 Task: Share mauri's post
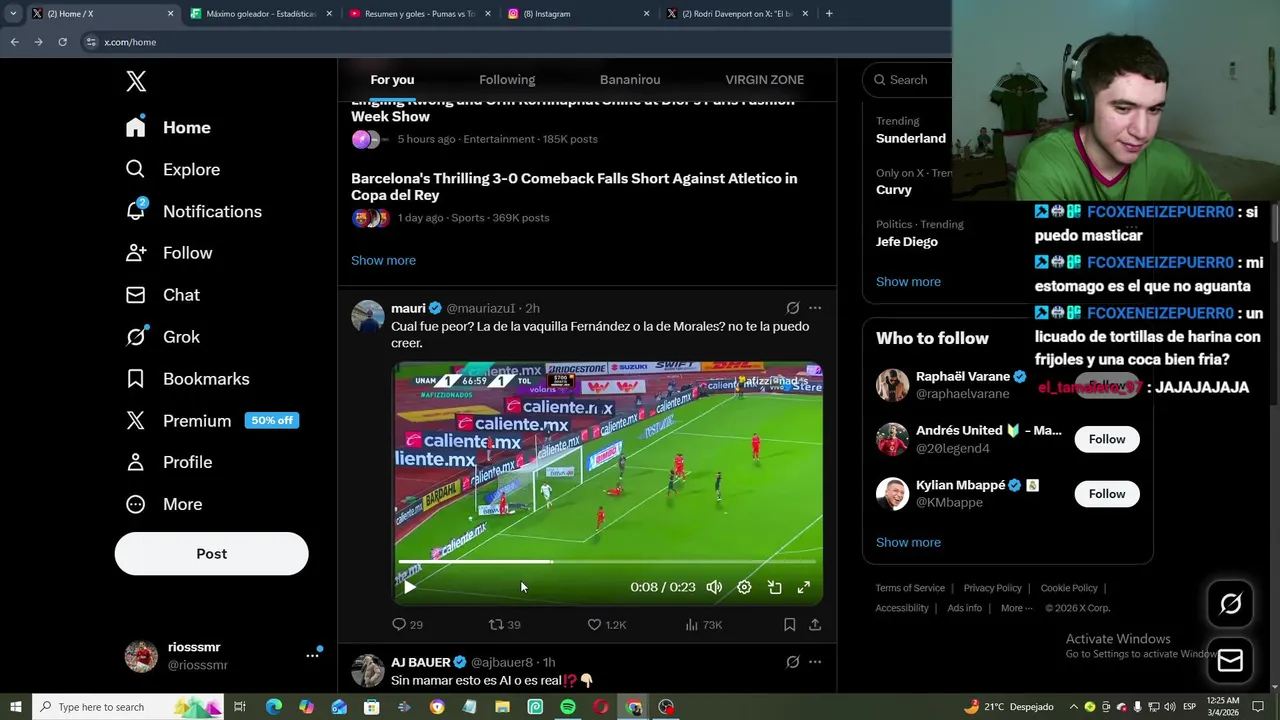tap(815, 624)
